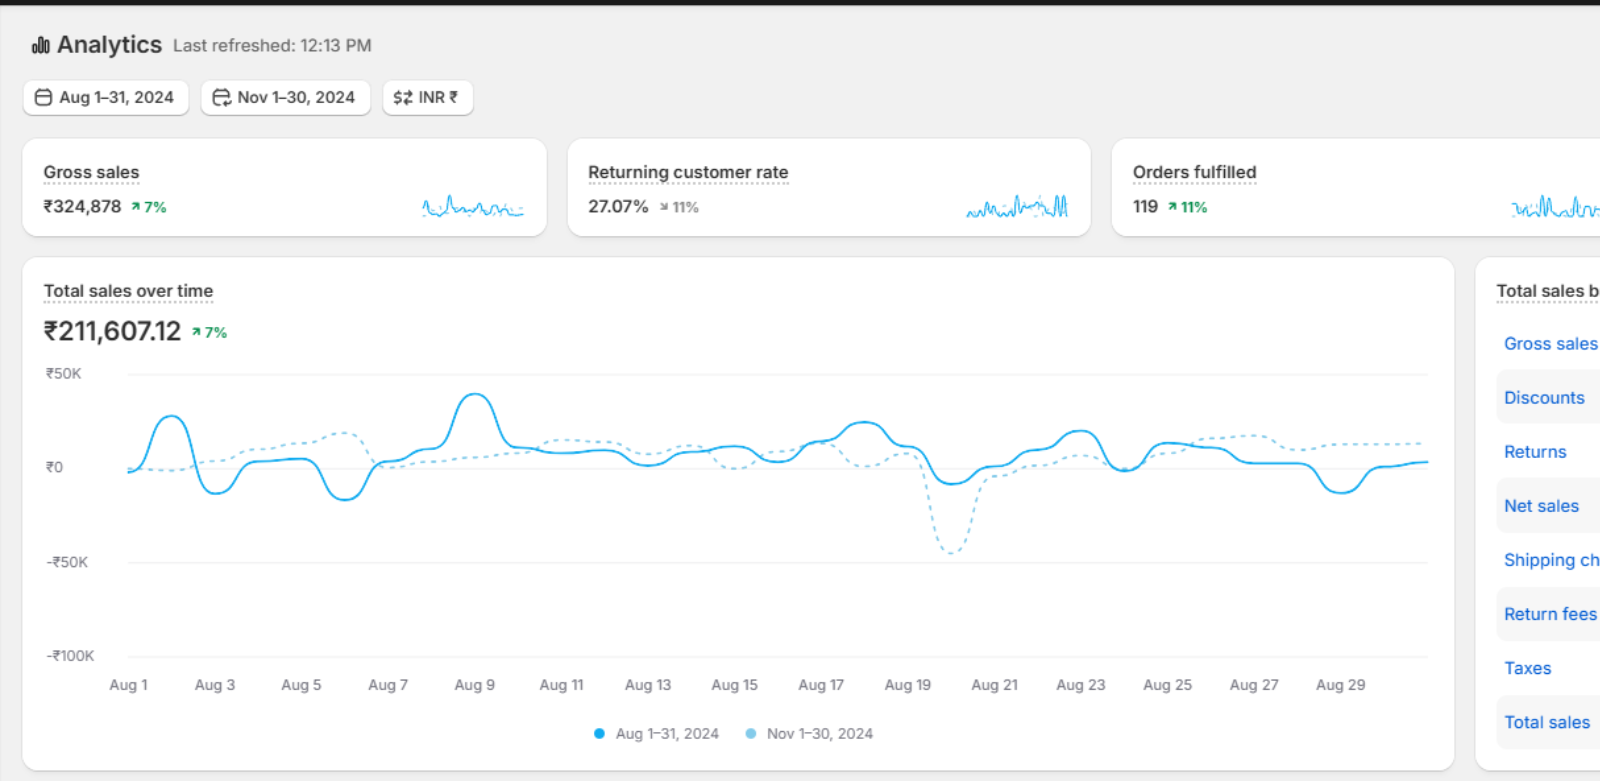Toggle the Aug 1–31, 2024 legend series
This screenshot has height=781, width=1600.
[656, 733]
